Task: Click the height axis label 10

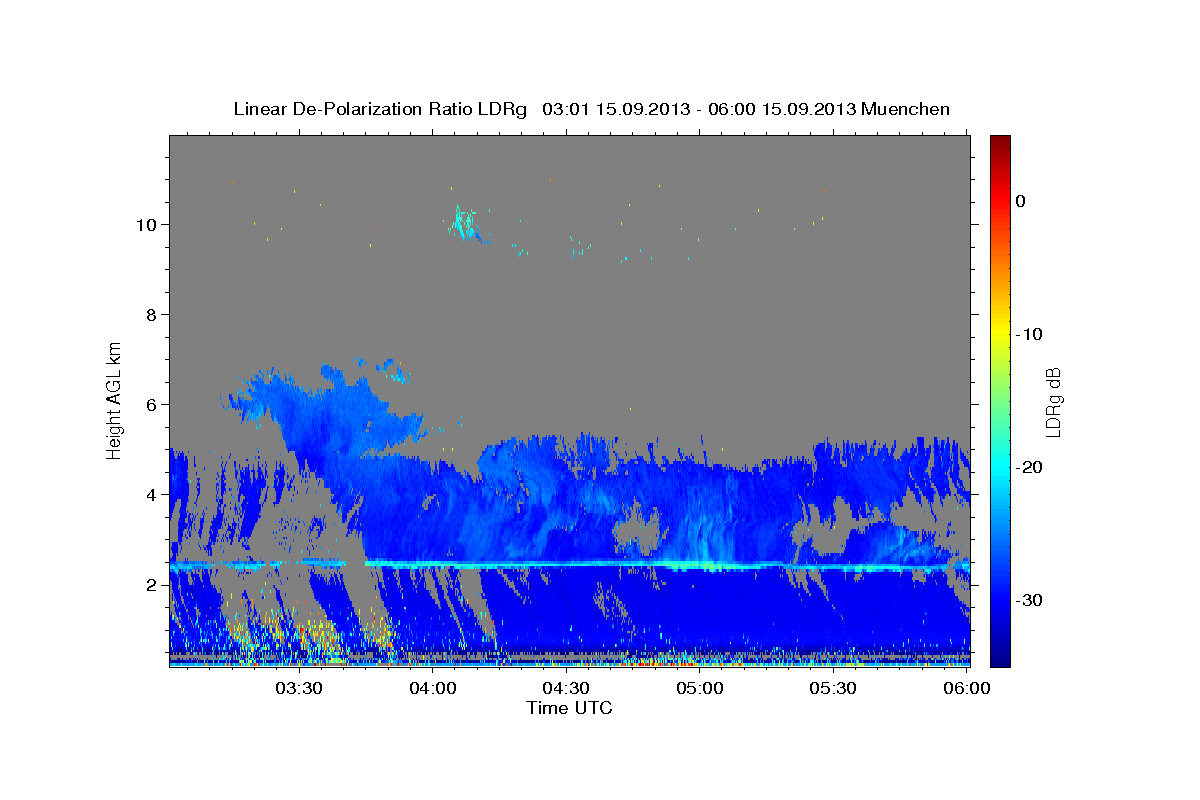Action: (148, 224)
